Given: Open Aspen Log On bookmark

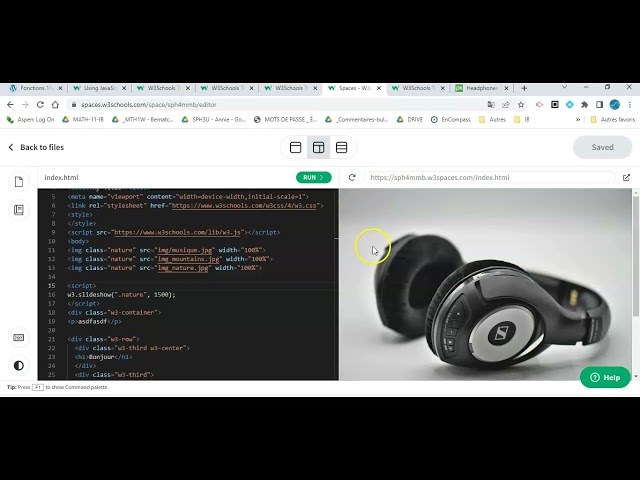Looking at the screenshot, I should (31, 120).
